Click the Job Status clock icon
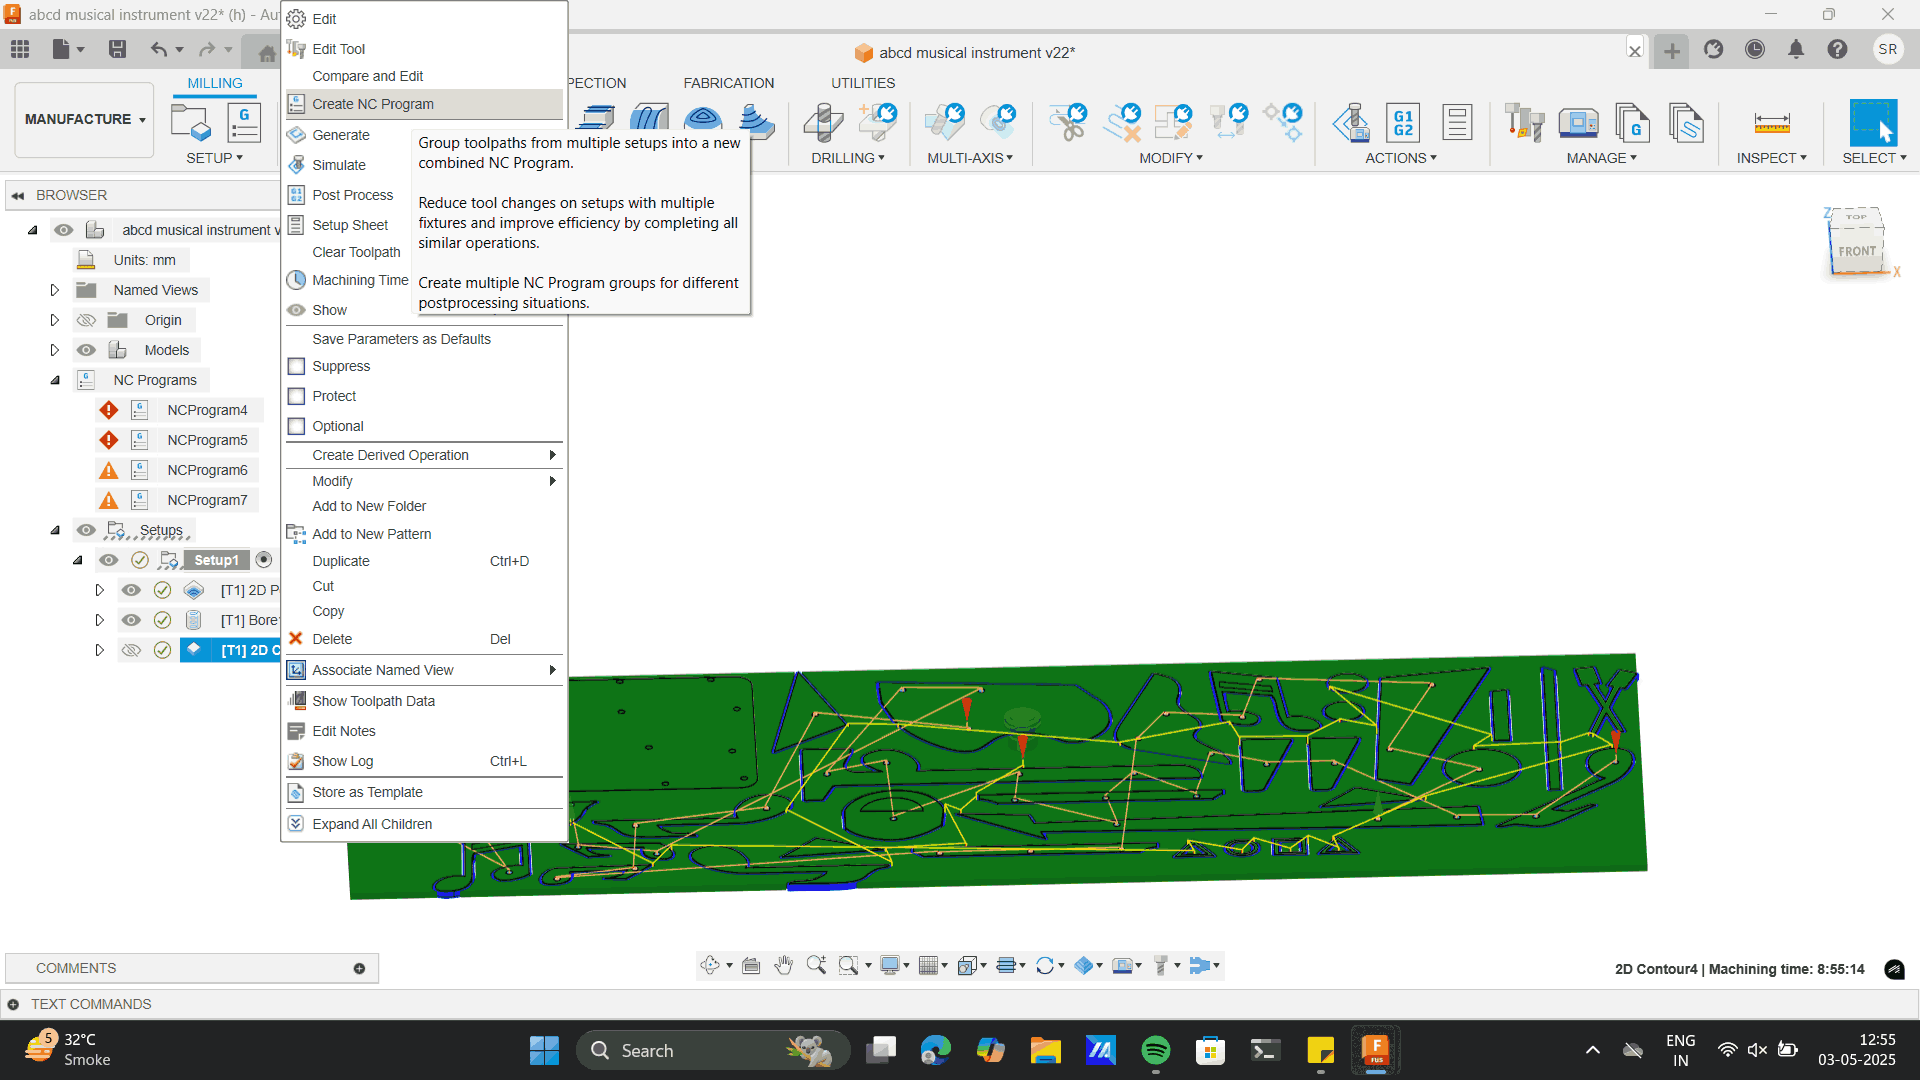Screen dimensions: 1920x1080 coord(1755,49)
